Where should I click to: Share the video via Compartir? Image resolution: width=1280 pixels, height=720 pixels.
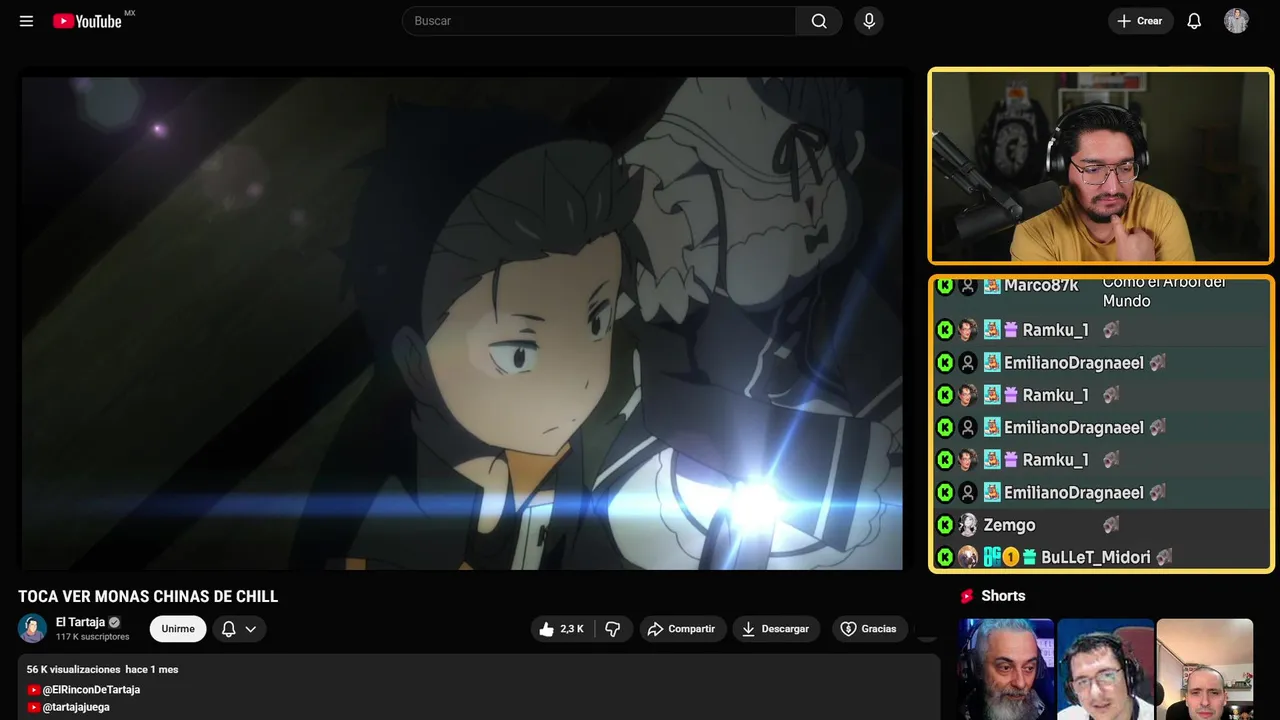[683, 629]
